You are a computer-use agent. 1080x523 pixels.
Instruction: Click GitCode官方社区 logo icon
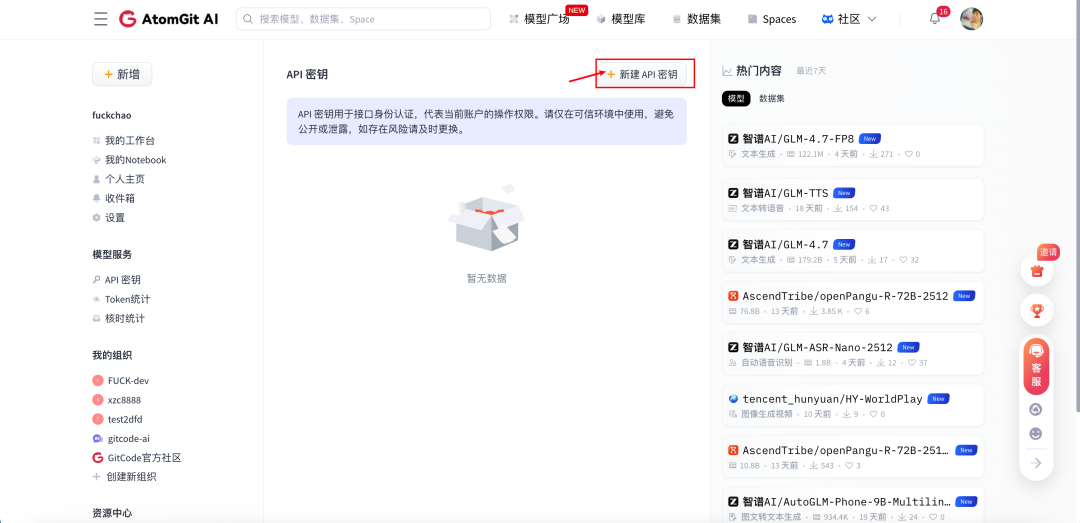(x=97, y=458)
